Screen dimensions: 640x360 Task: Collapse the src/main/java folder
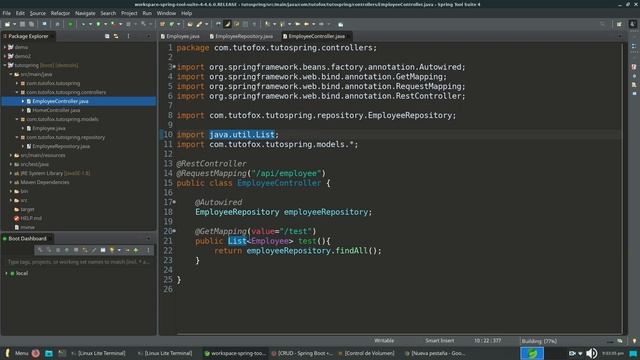11,74
